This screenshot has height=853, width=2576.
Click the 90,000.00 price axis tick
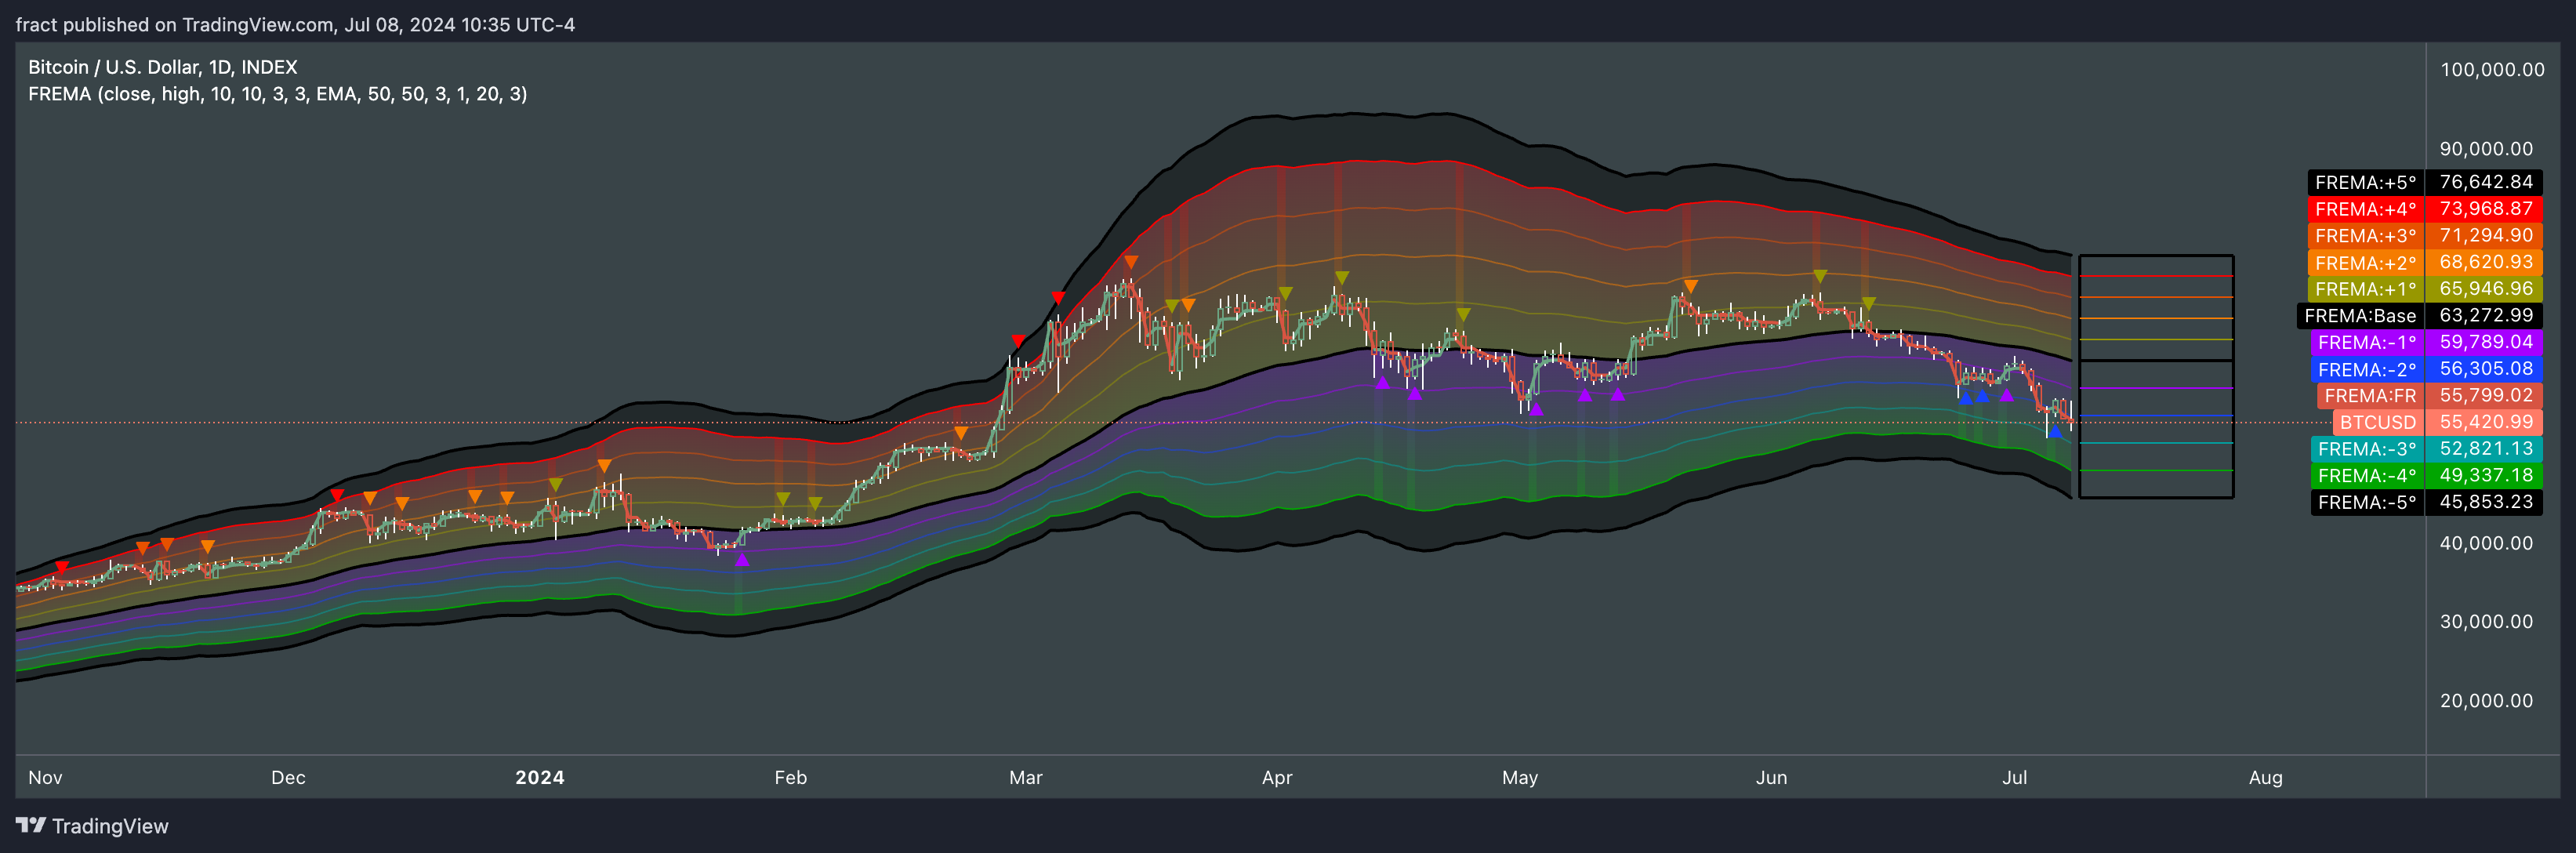pos(2486,149)
